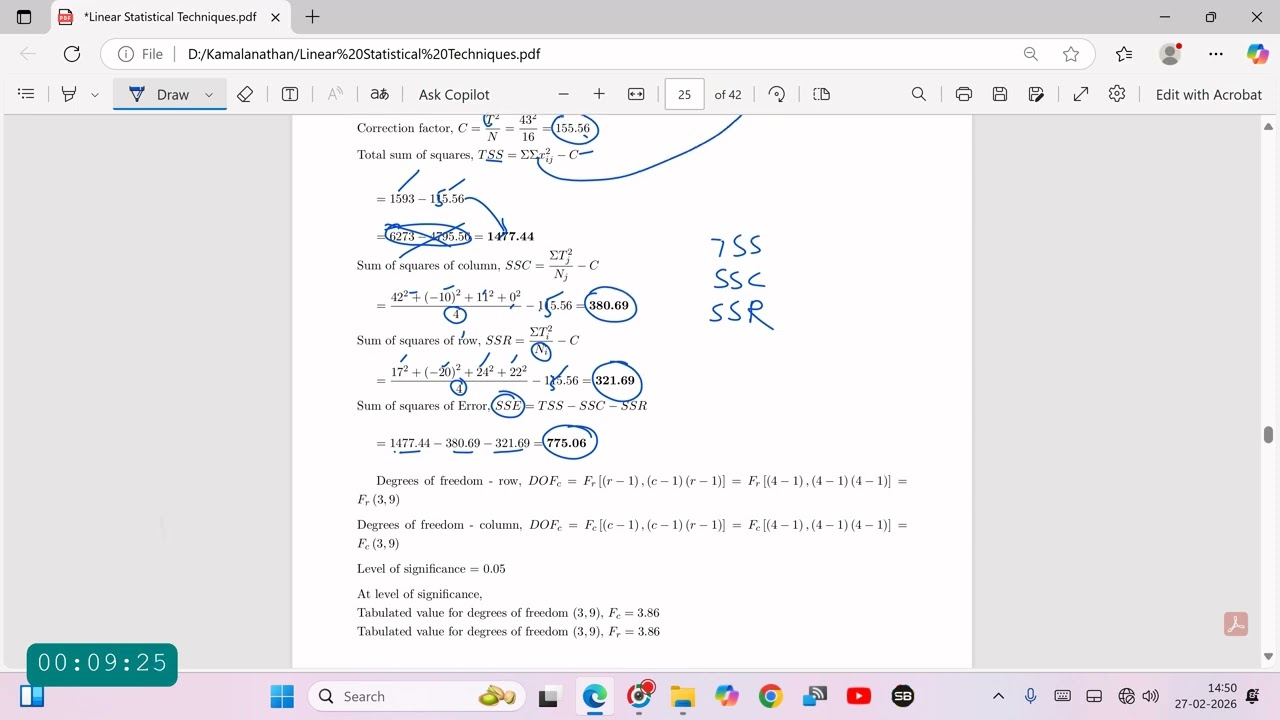
Task: Open the Windows Start menu
Action: coord(282,696)
